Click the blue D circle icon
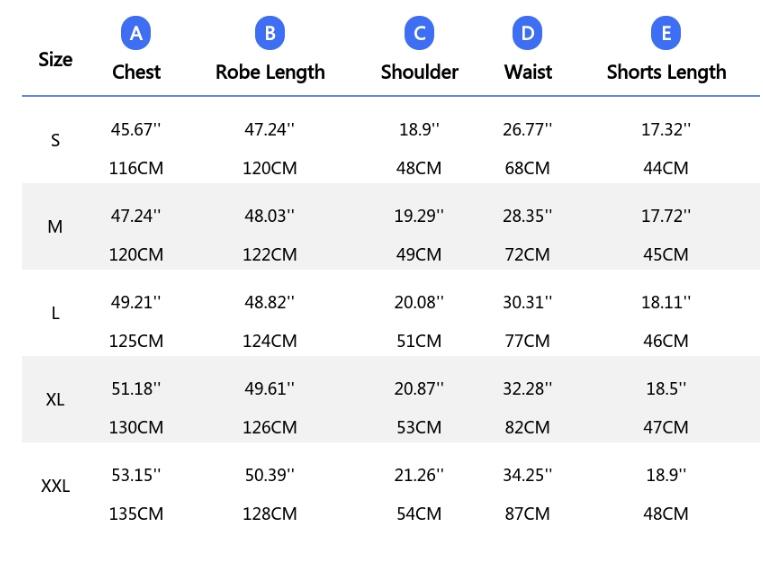 (x=527, y=33)
